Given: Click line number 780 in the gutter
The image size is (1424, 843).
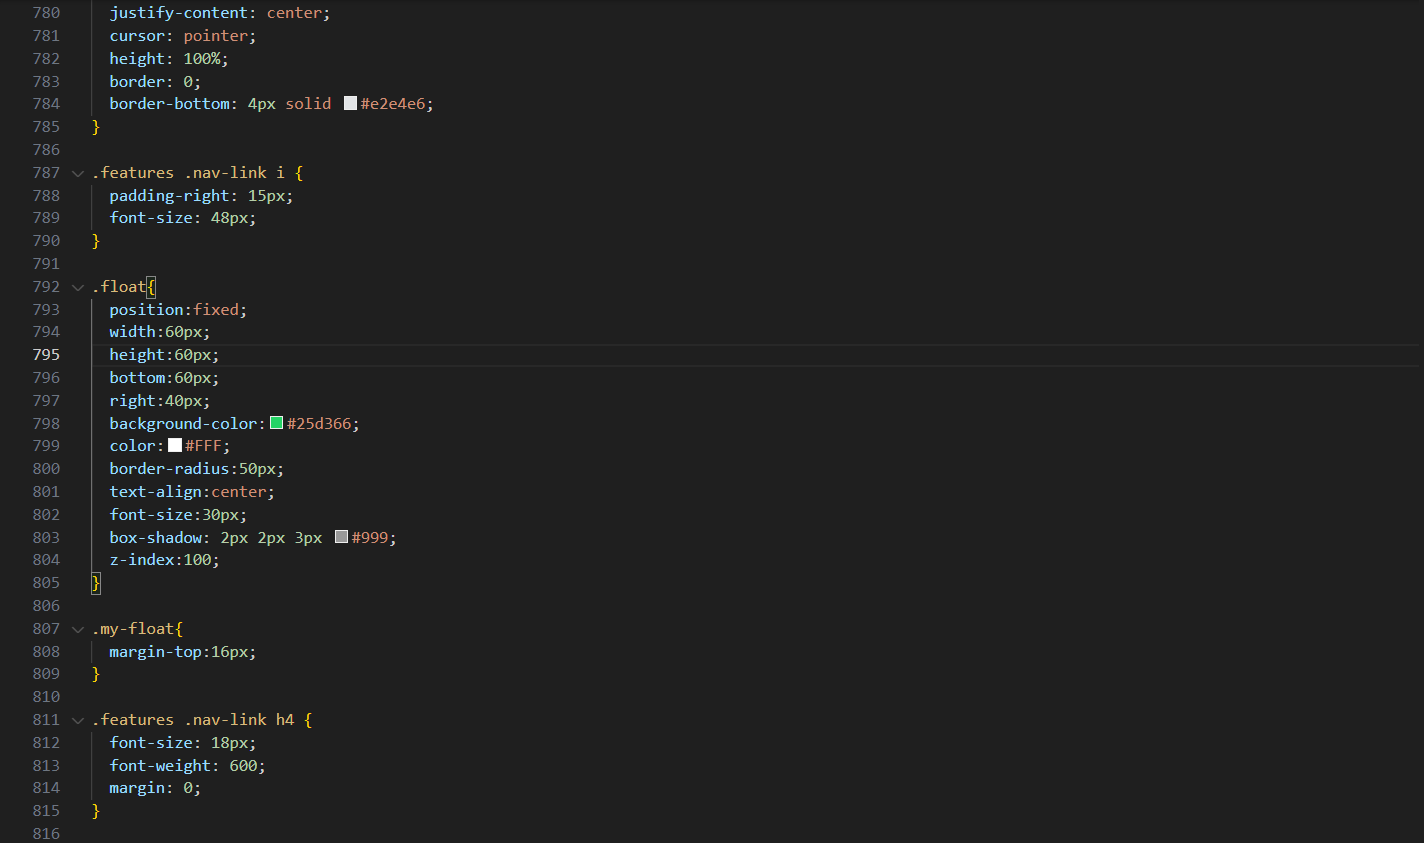Looking at the screenshot, I should (x=46, y=13).
